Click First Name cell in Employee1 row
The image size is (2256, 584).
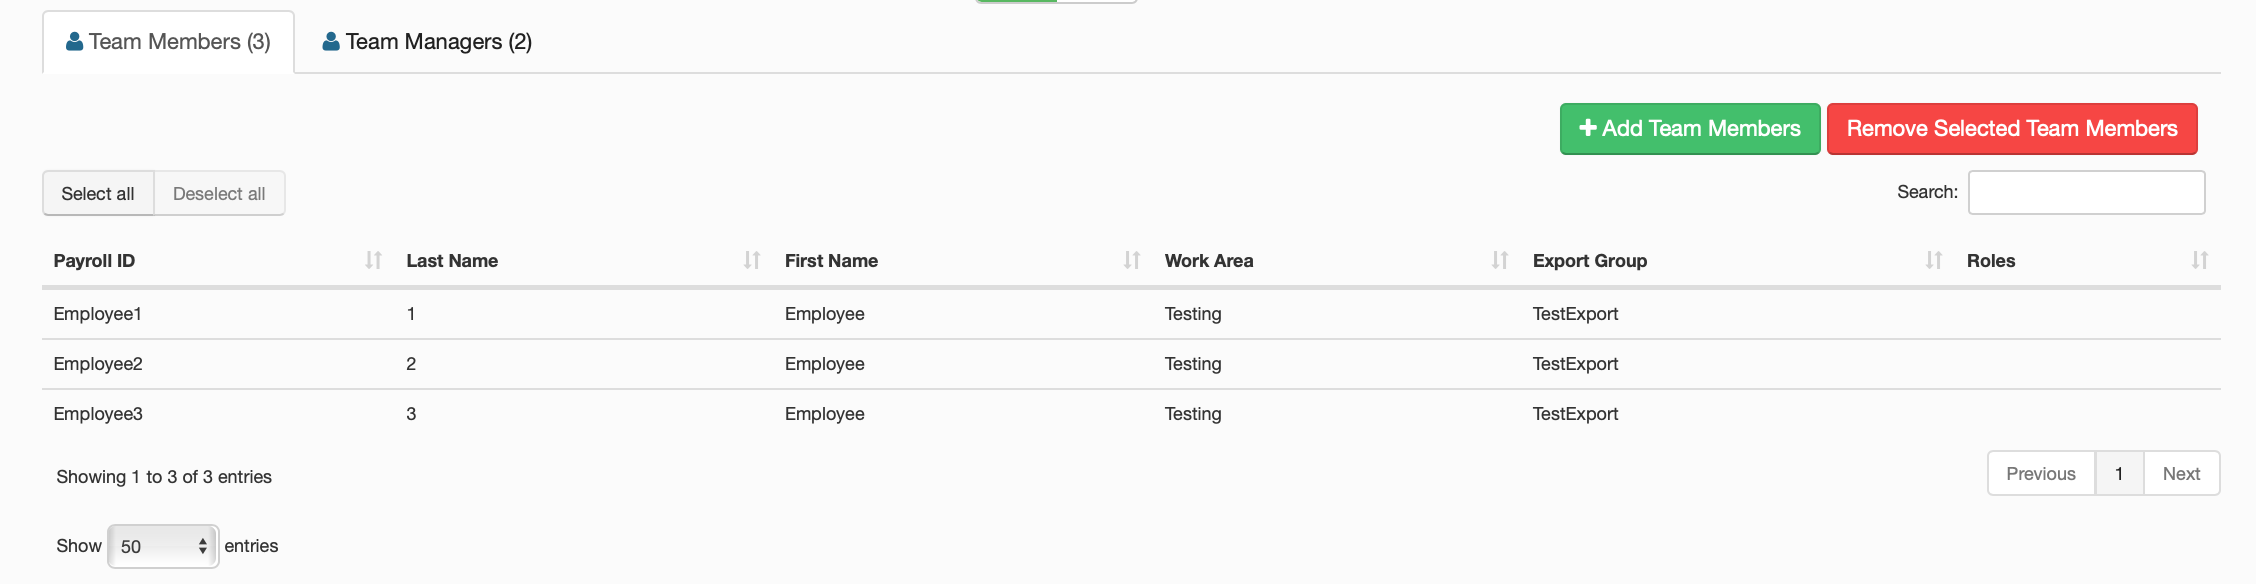pos(825,314)
